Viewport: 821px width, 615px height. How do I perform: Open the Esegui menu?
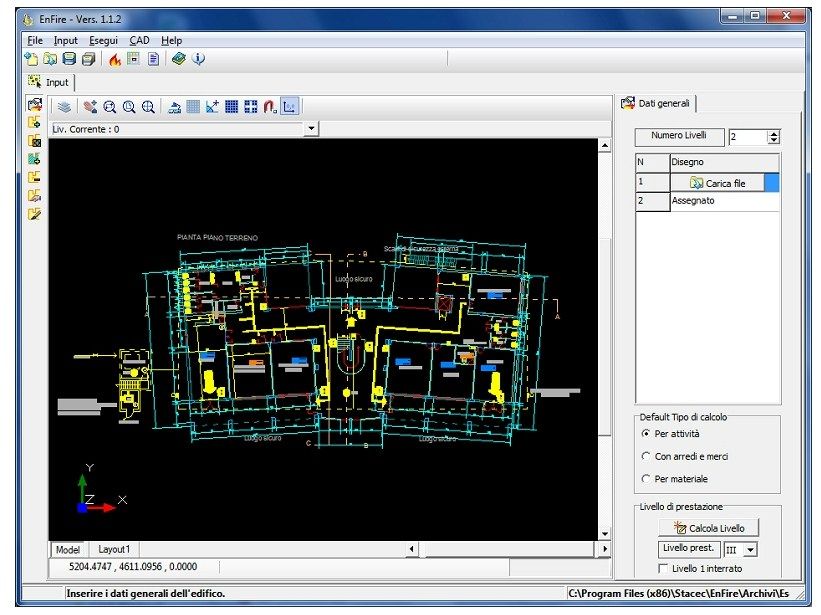103,40
